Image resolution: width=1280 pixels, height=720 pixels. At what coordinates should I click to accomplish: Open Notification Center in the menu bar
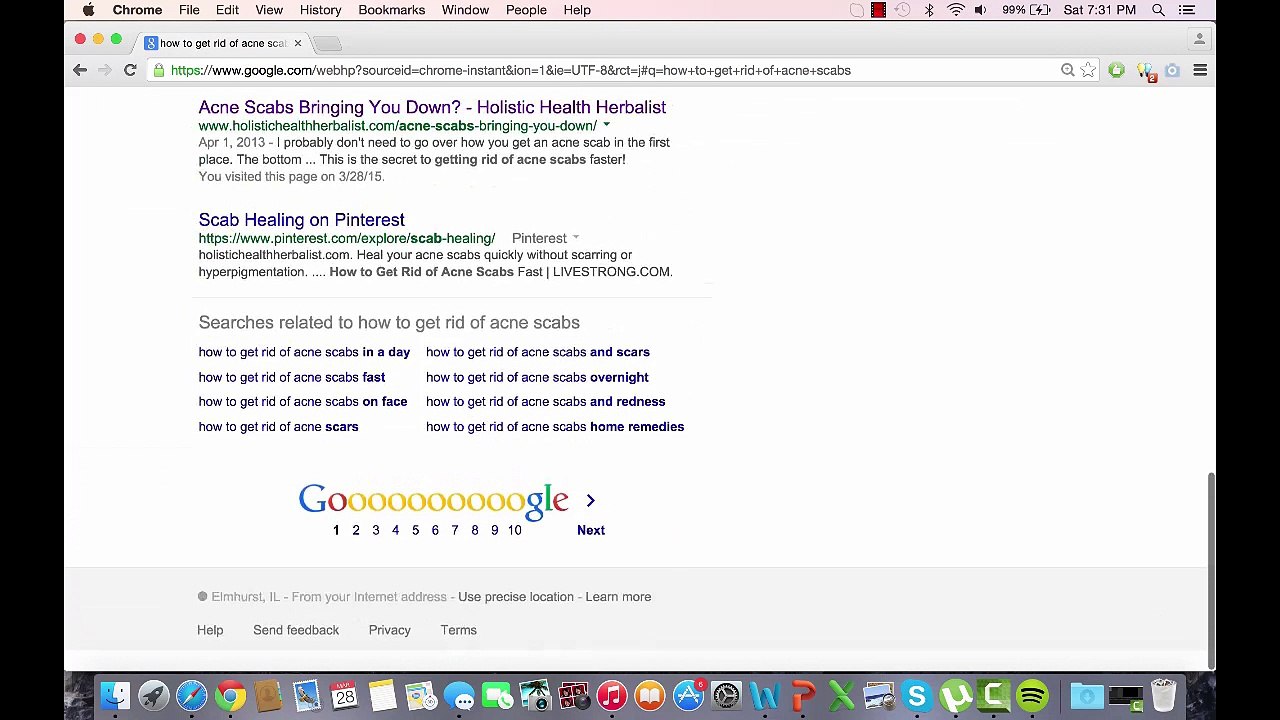[1187, 10]
